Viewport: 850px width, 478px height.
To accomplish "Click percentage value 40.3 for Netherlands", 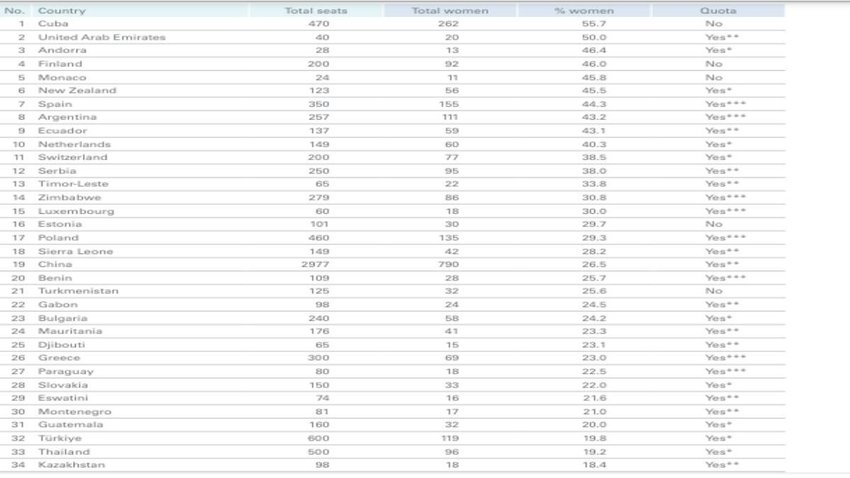I will coord(594,144).
